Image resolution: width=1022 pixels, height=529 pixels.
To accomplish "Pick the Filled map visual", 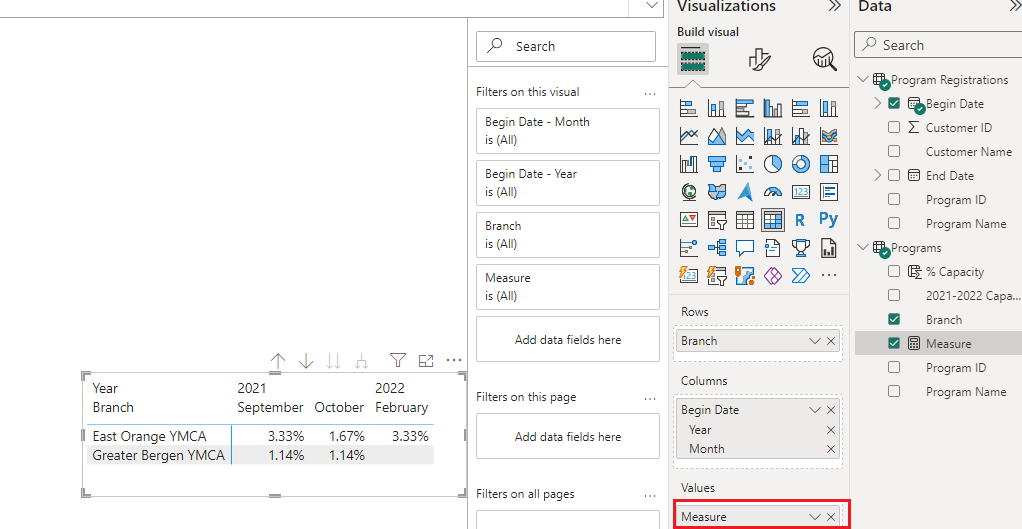I will tap(717, 192).
